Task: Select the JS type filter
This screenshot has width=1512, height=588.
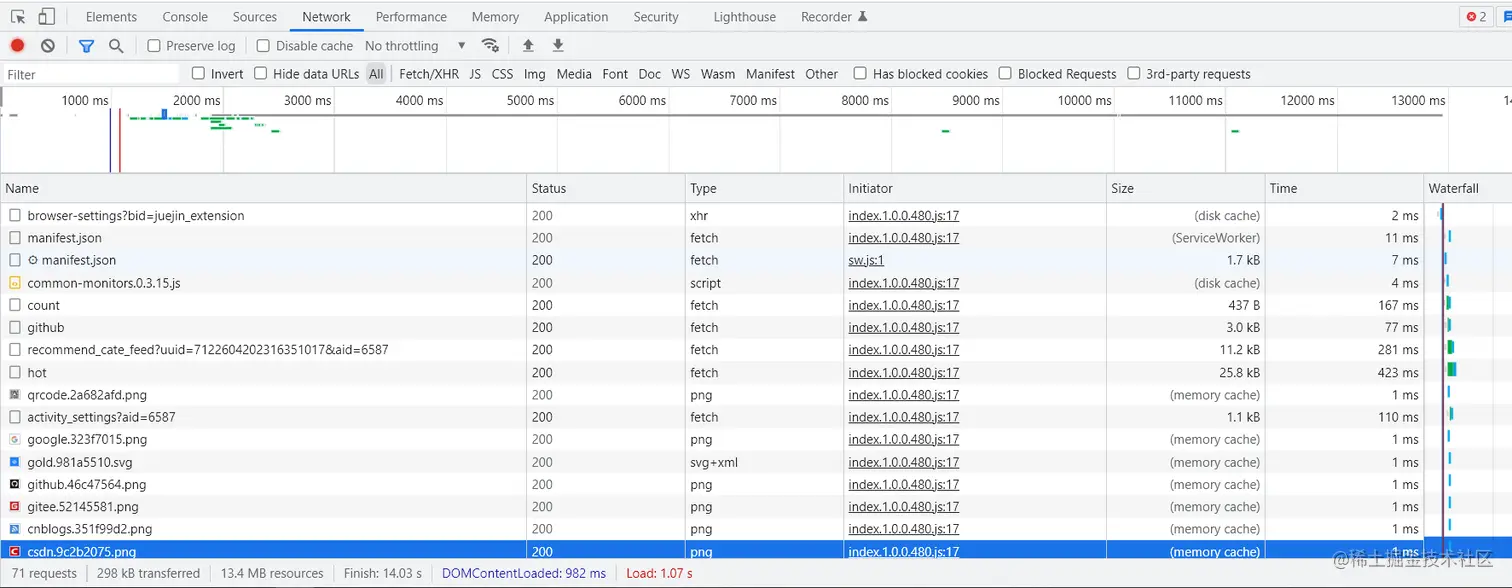Action: pyautogui.click(x=475, y=74)
